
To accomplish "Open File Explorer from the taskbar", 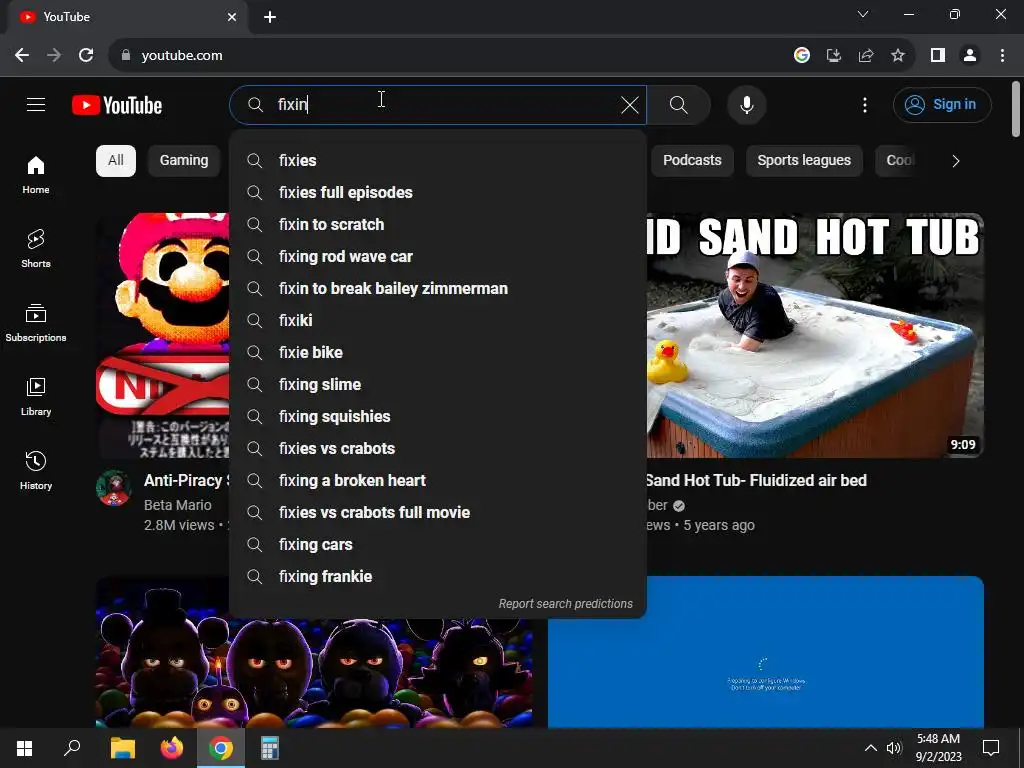I will pyautogui.click(x=123, y=748).
